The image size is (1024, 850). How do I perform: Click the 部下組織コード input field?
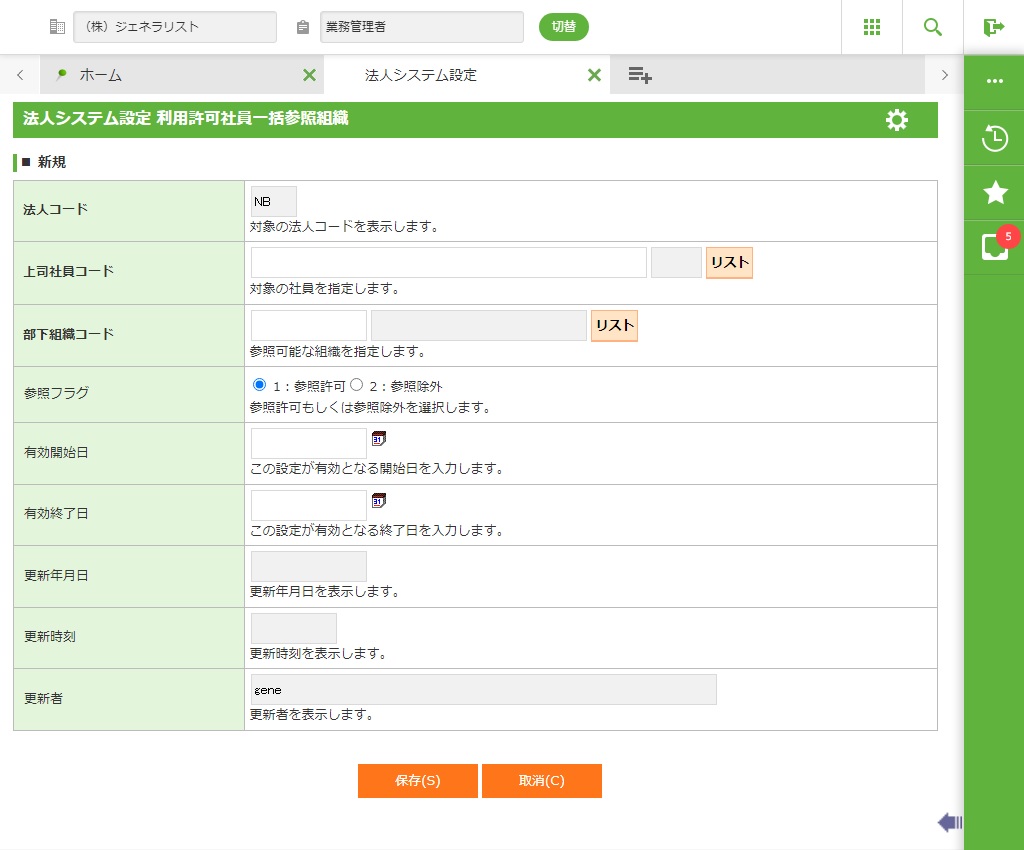(309, 326)
